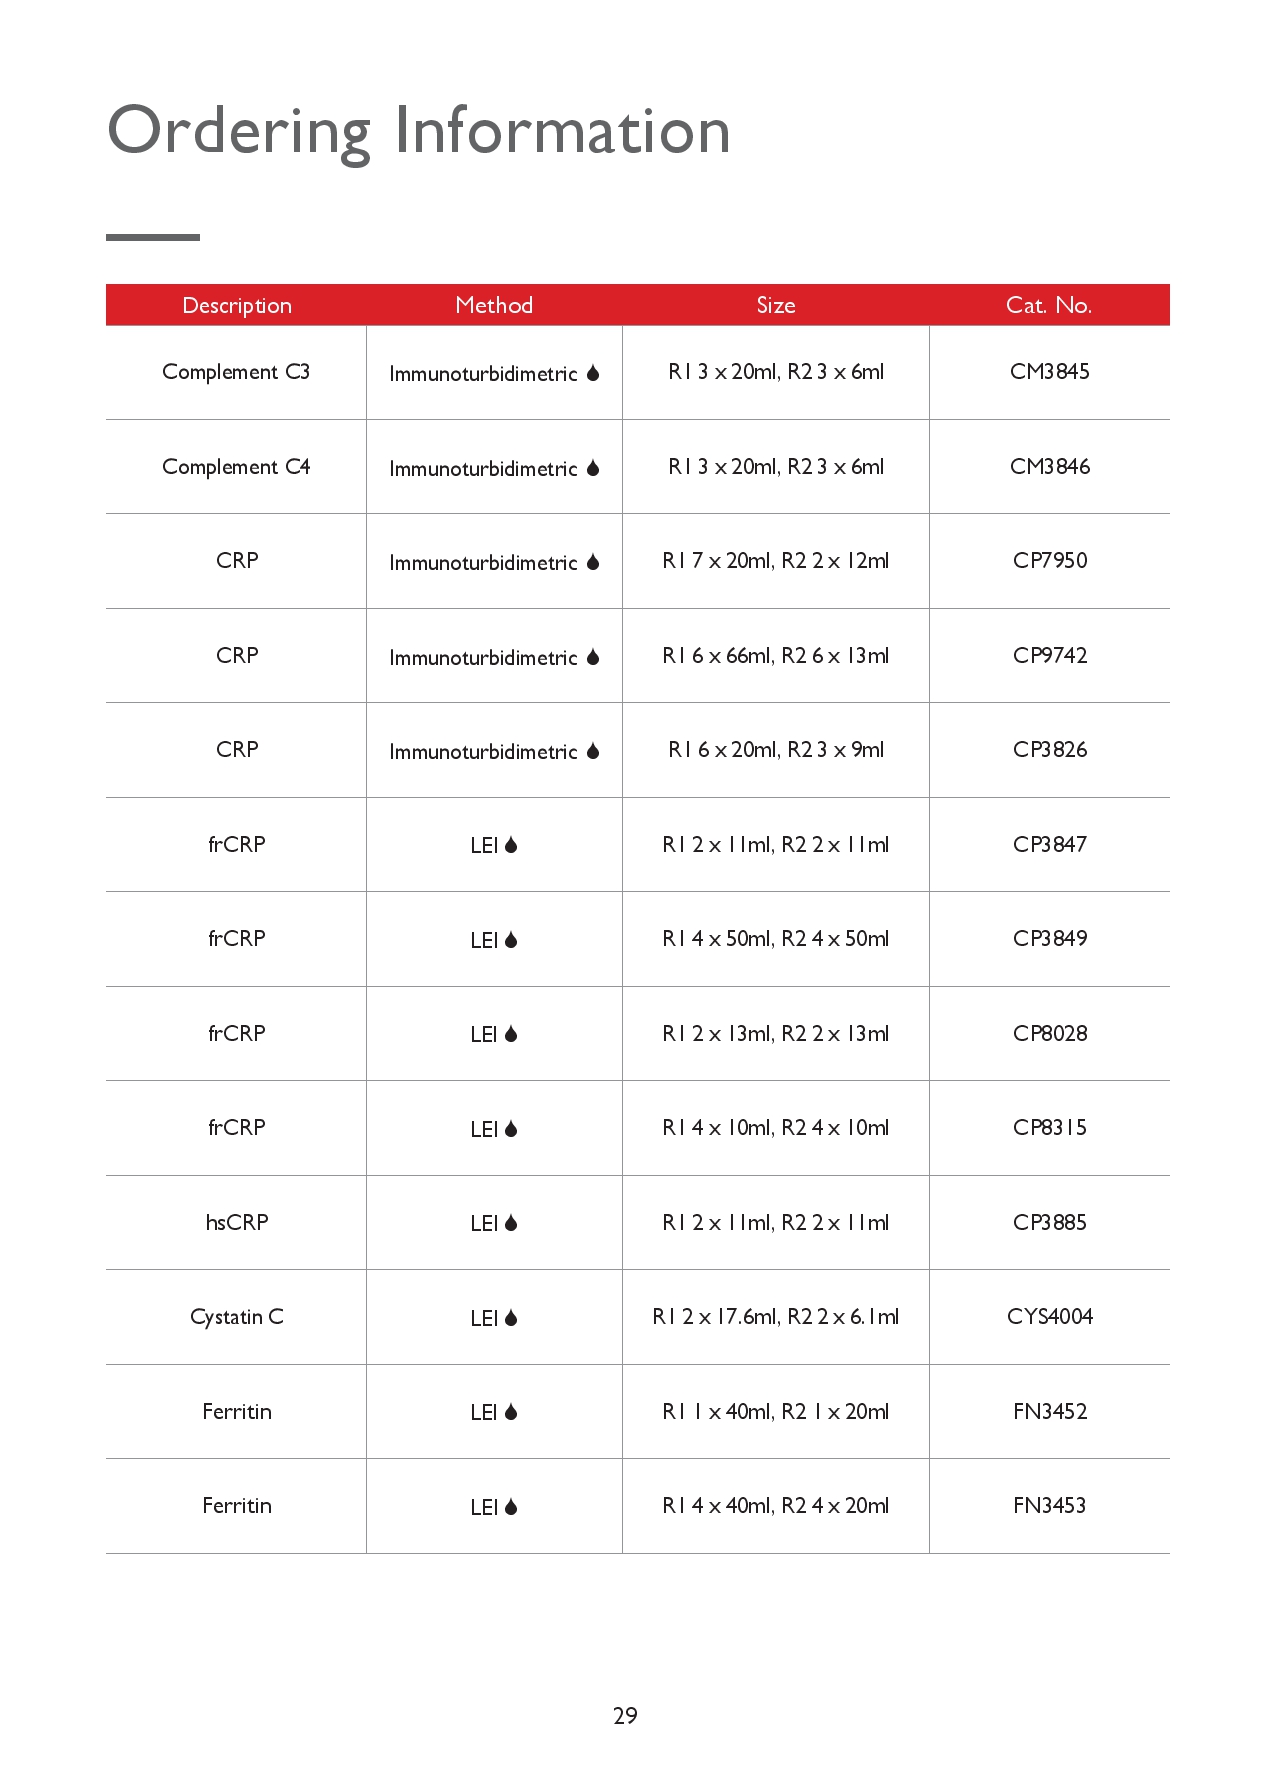This screenshot has width=1276, height=1790.
Task: Click size text R1 6 x 66ml
Action: 718,656
